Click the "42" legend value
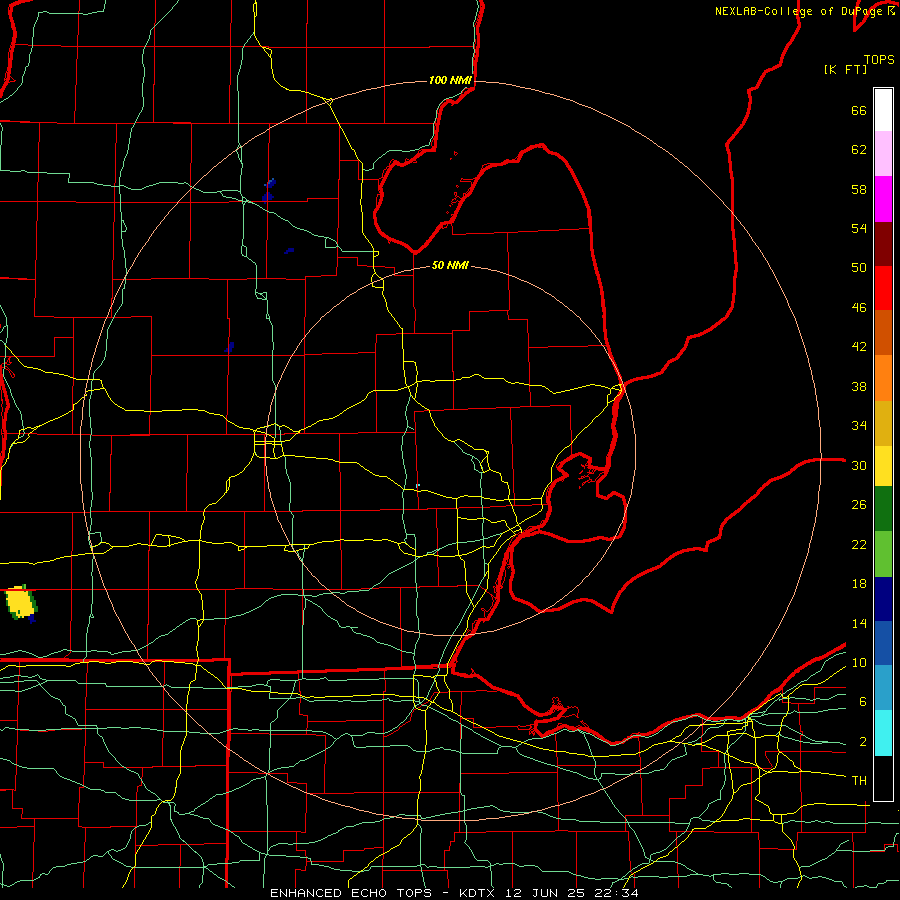The image size is (900, 900). pyautogui.click(x=859, y=347)
